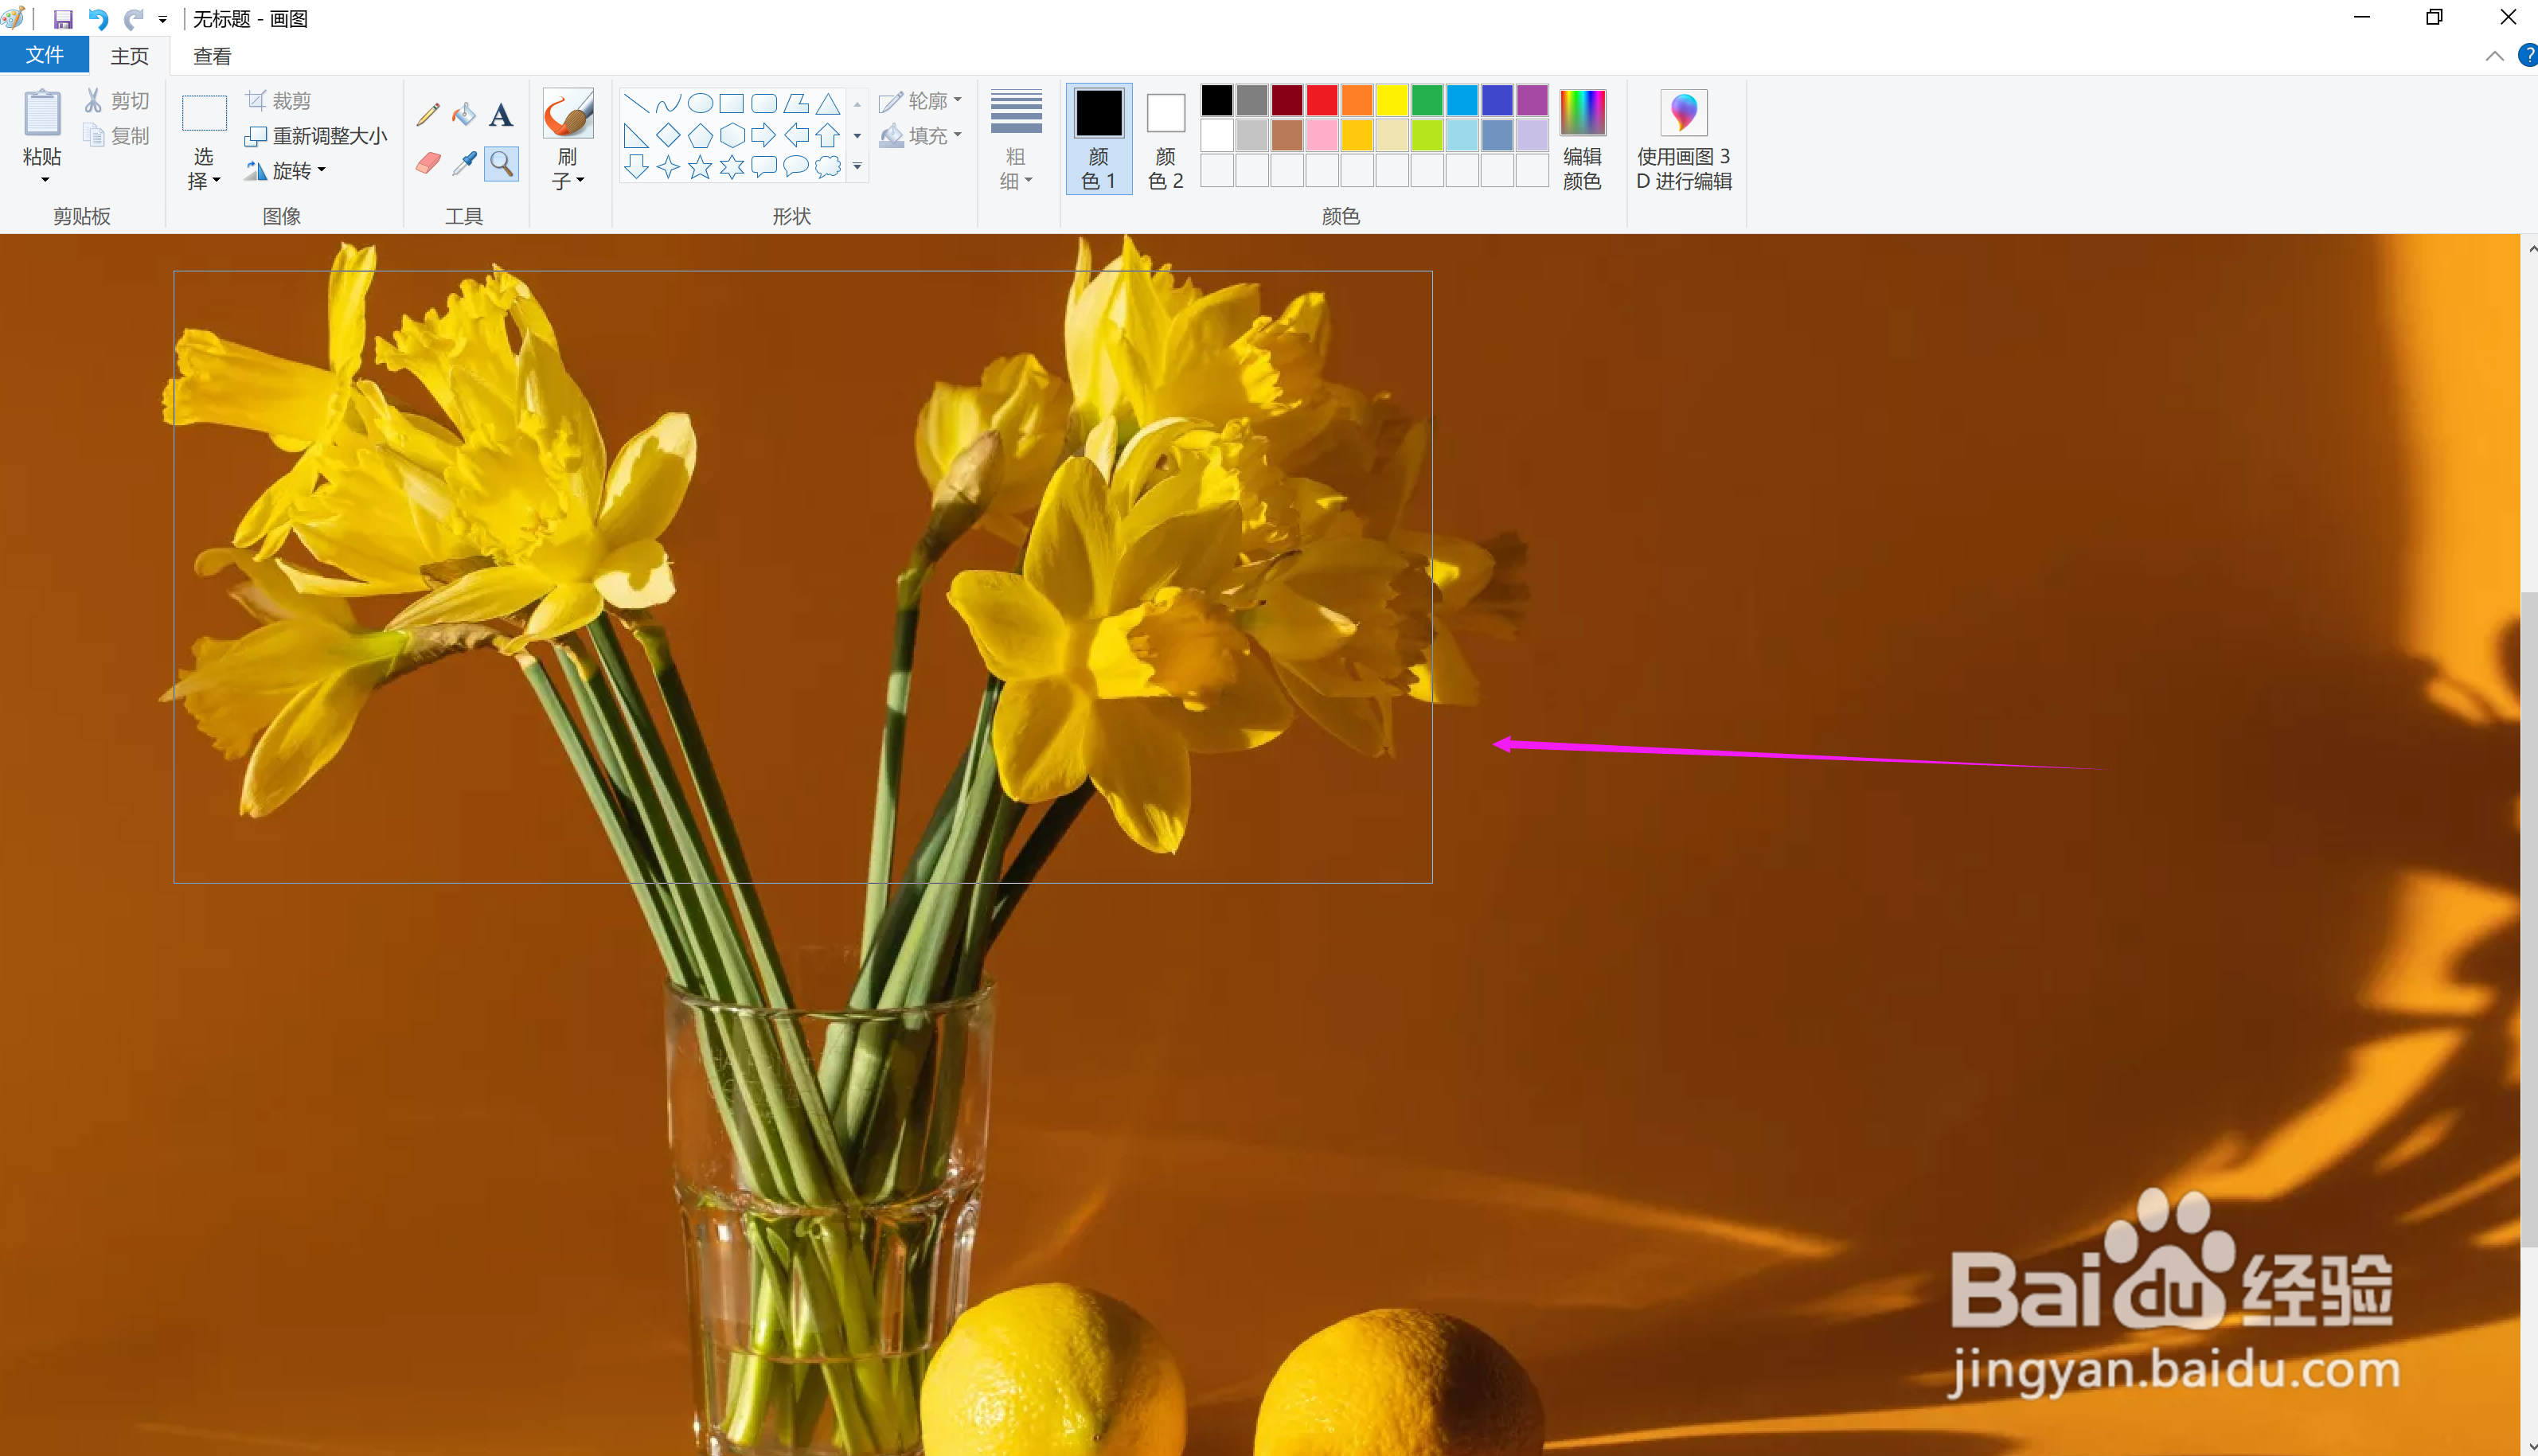Collapse the ribbon with the chevron
The width and height of the screenshot is (2538, 1456).
2494,56
